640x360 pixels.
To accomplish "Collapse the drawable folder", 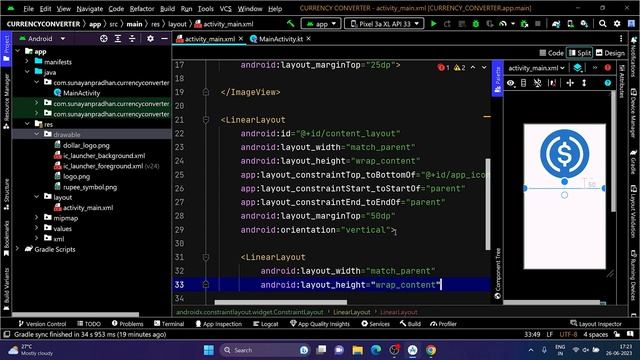I will tap(37, 134).
